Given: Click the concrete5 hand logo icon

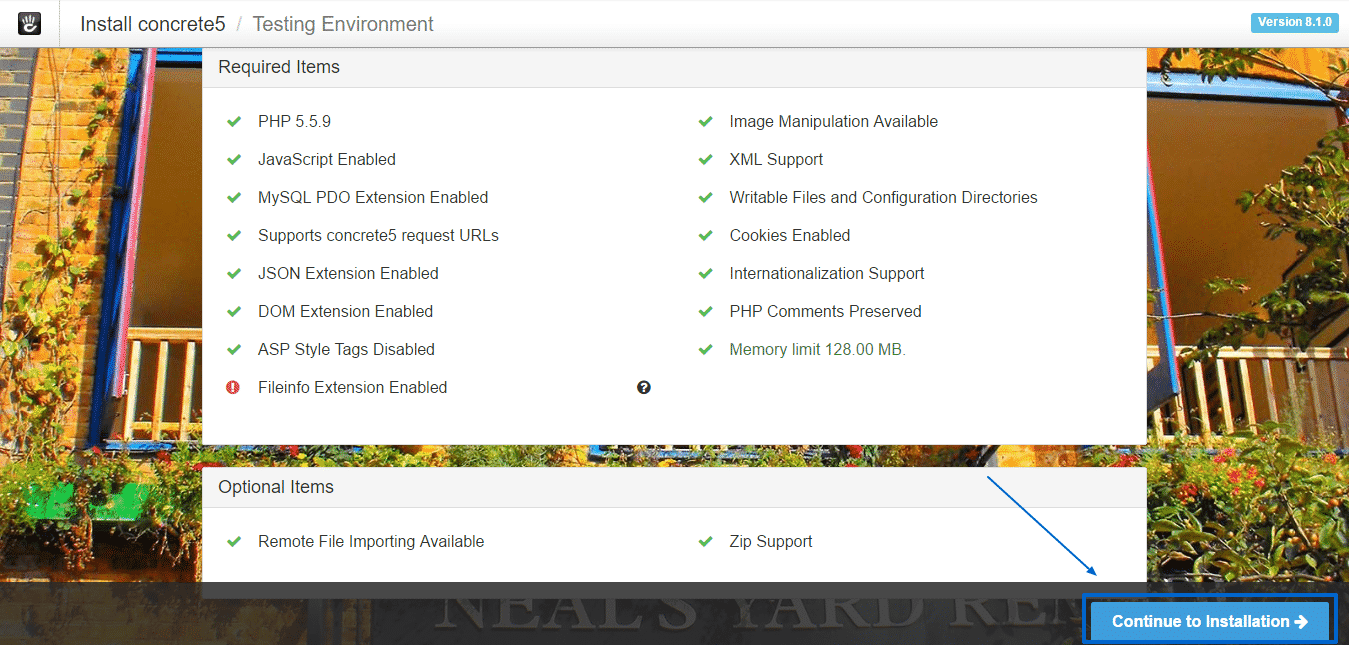Looking at the screenshot, I should (x=29, y=23).
